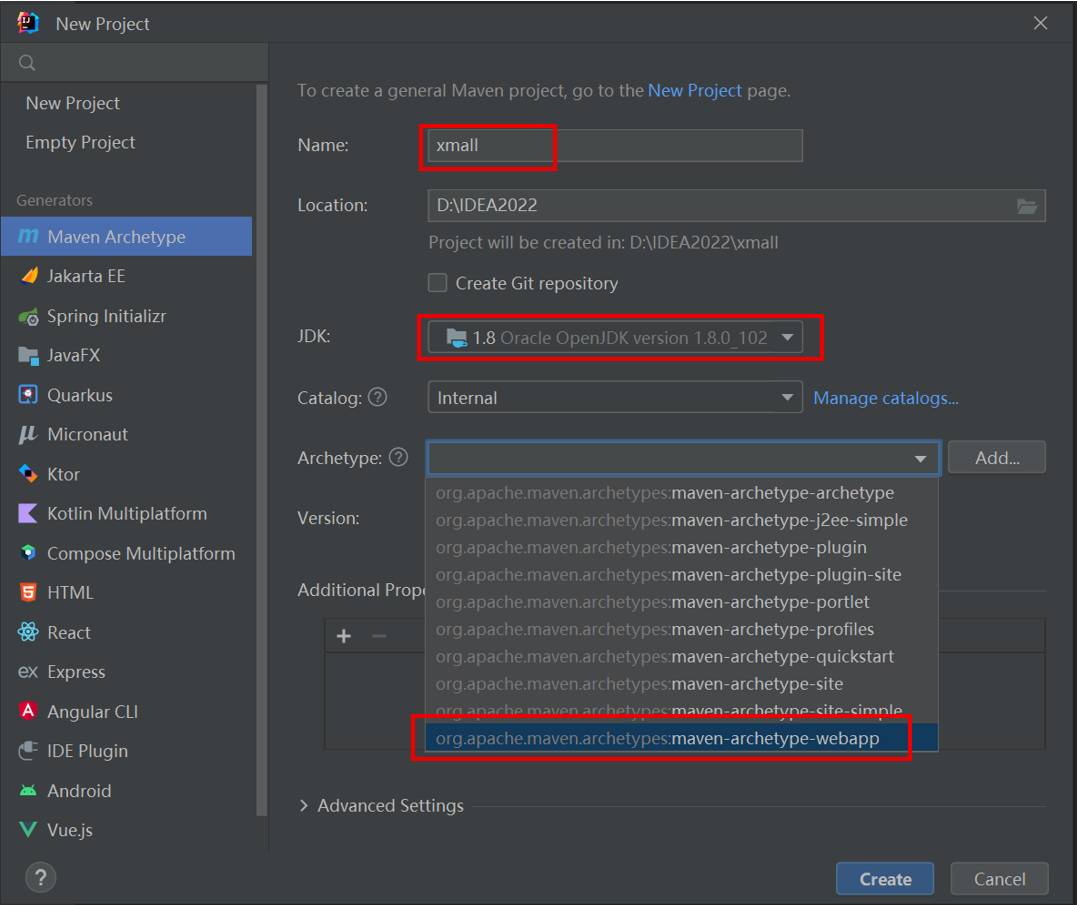Open the JDK version dropdown
Image resolution: width=1077 pixels, height=905 pixels.
click(x=615, y=338)
